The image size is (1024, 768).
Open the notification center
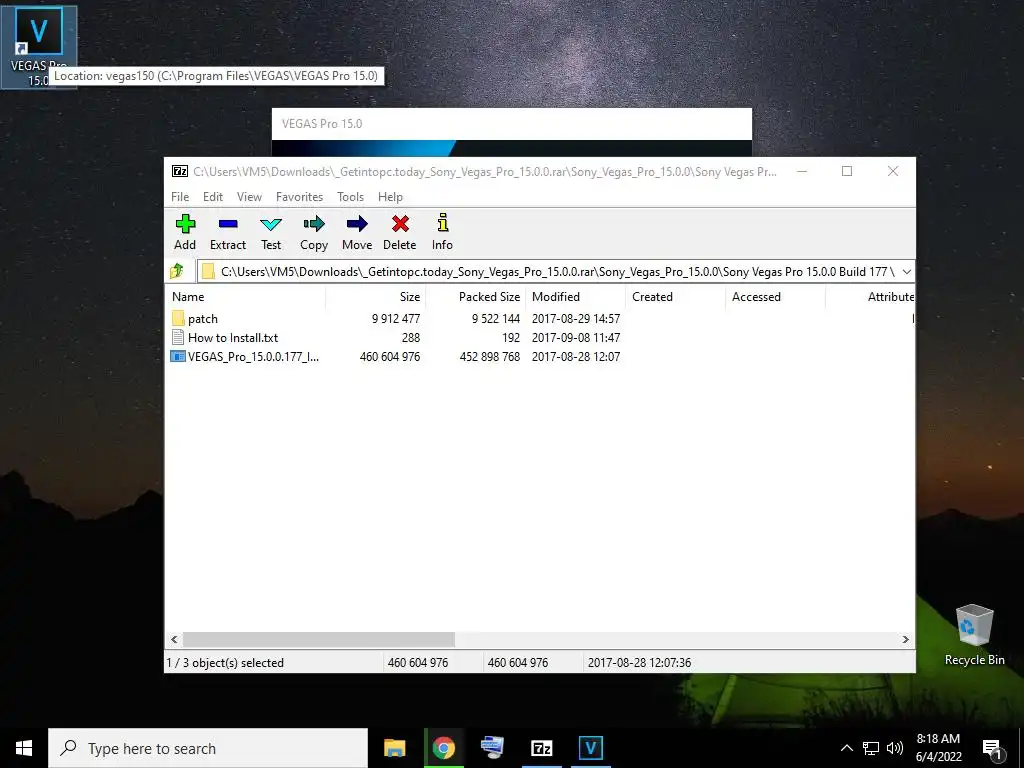pyautogui.click(x=992, y=750)
